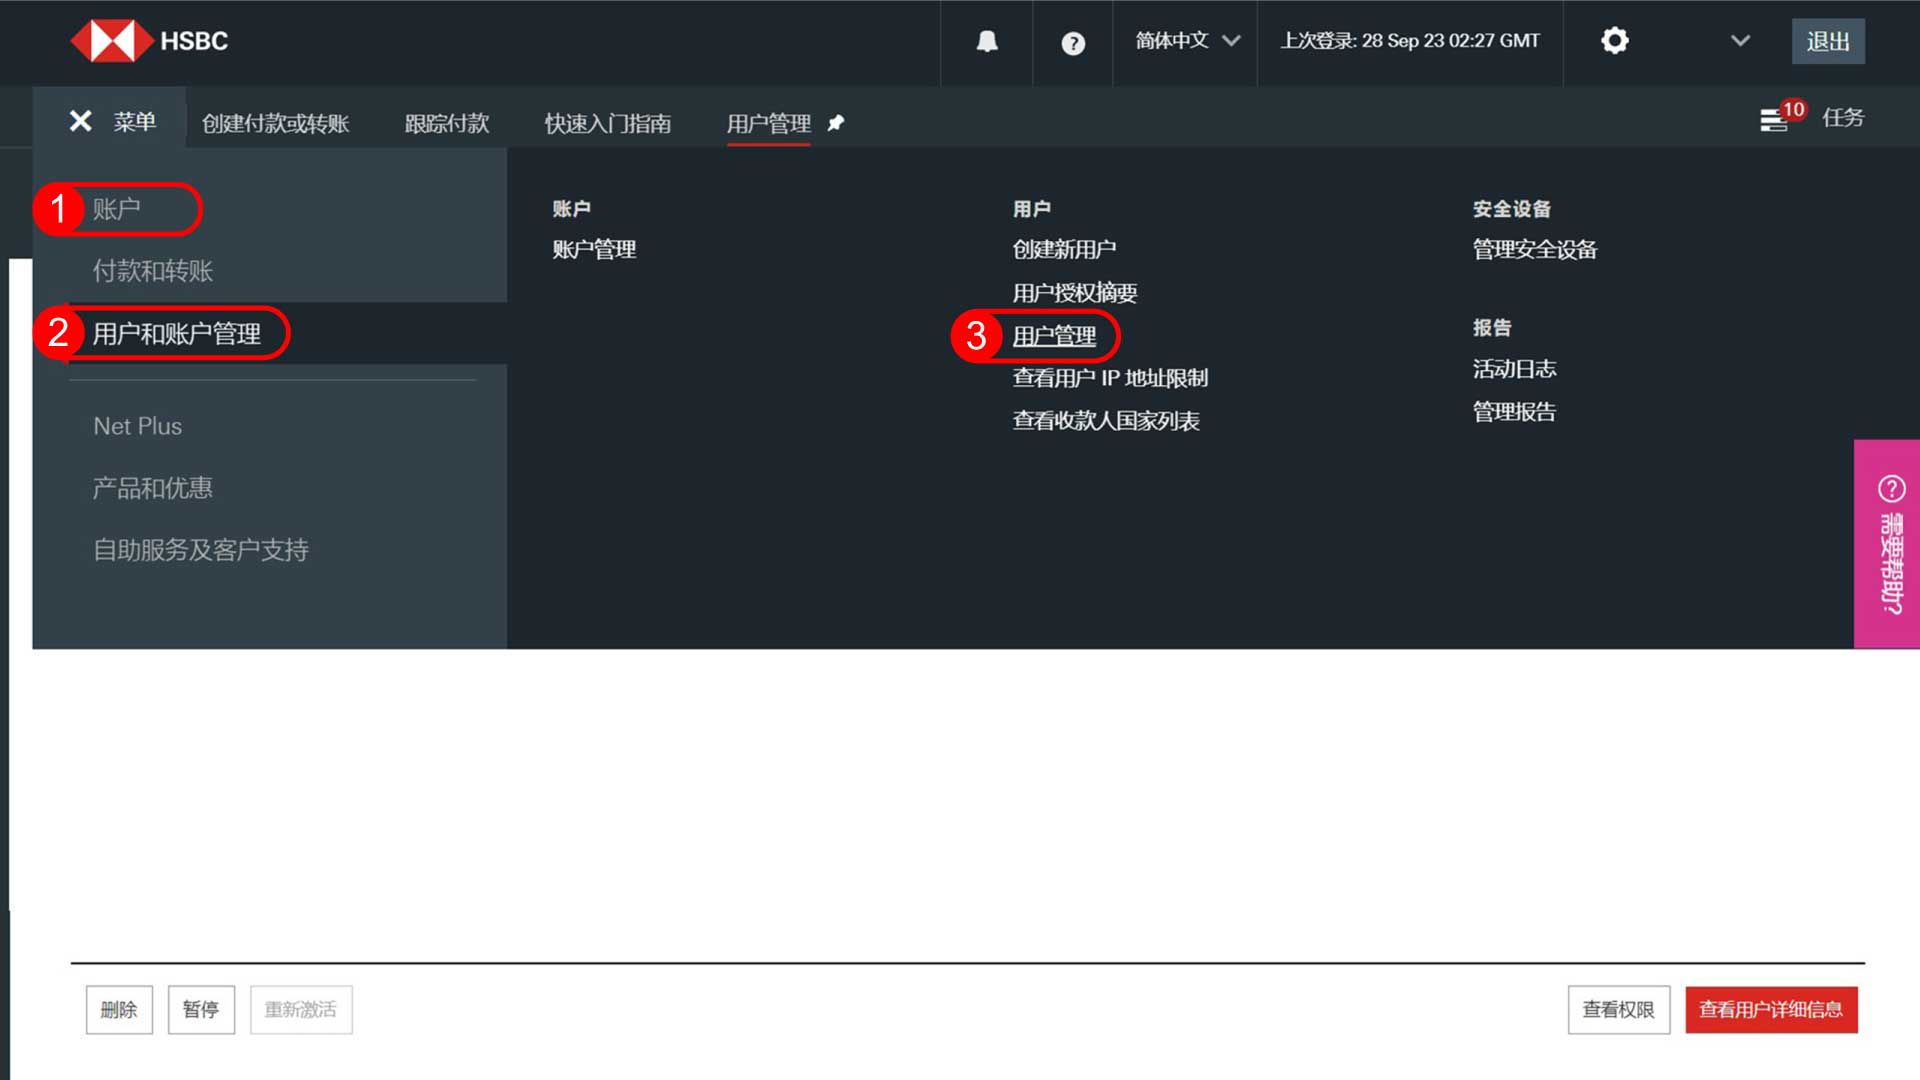Select the 删除 button
The image size is (1920, 1080).
(118, 1010)
